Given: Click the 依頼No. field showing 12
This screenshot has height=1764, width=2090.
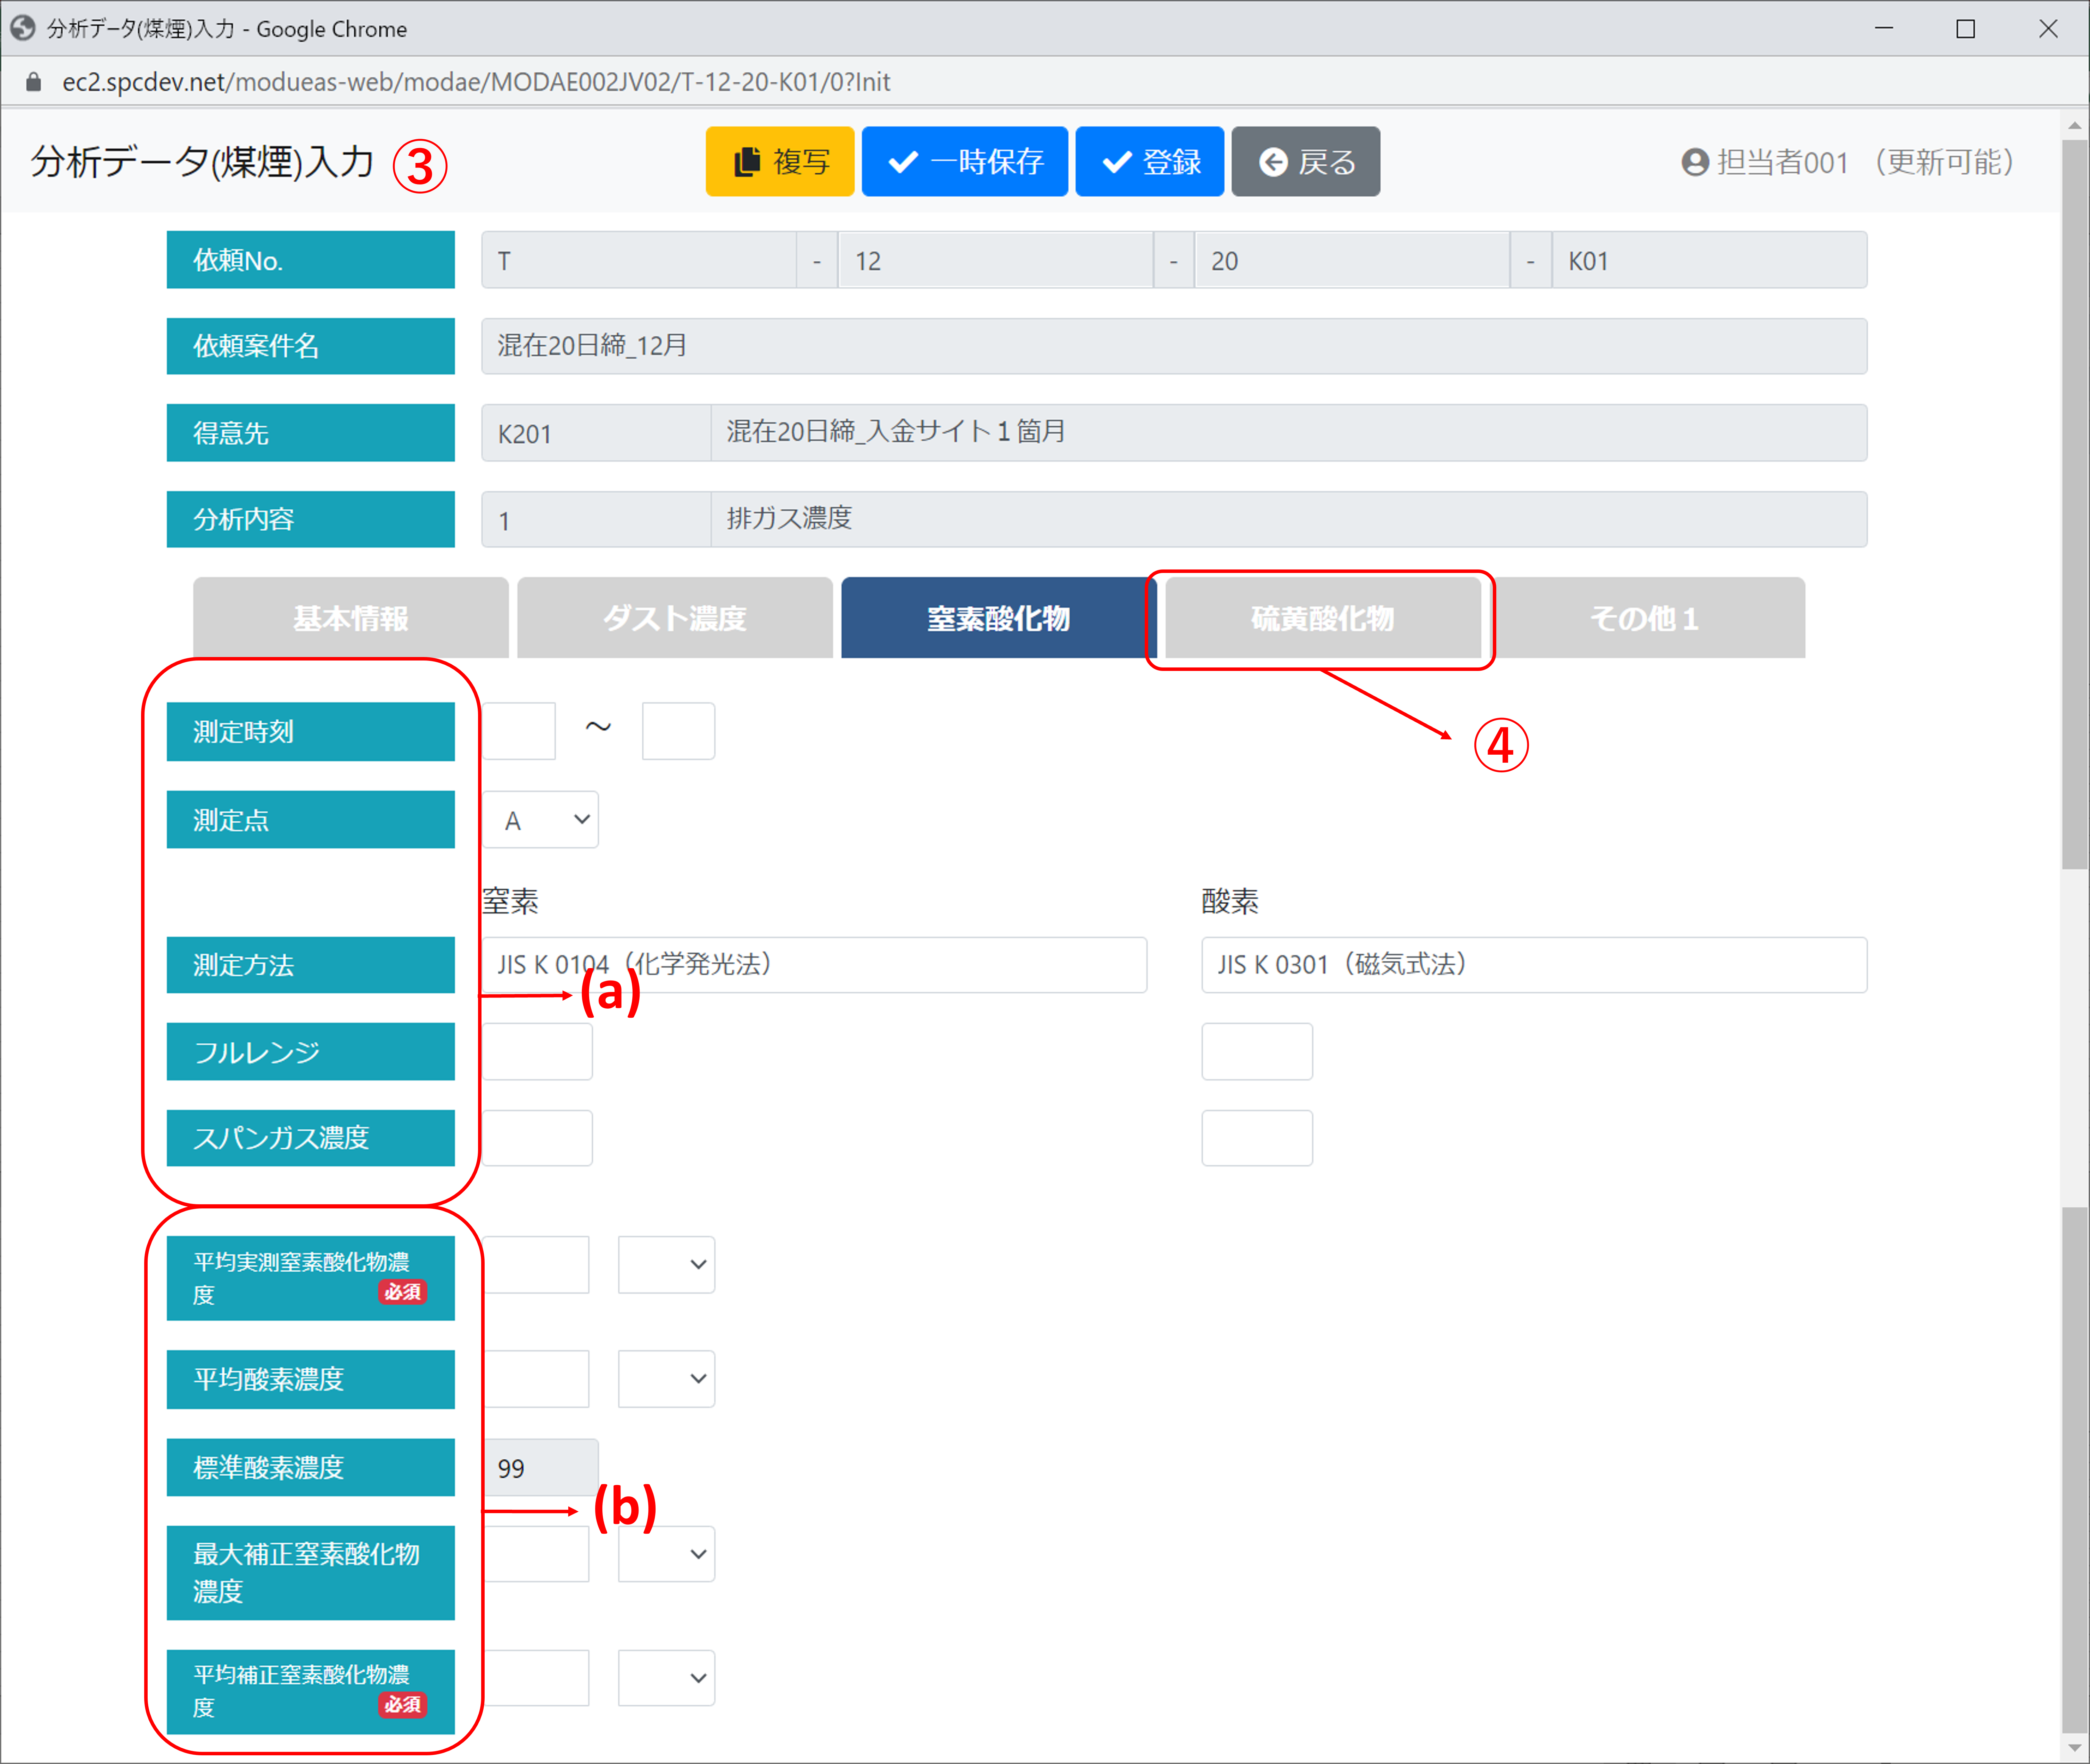Looking at the screenshot, I should (996, 260).
